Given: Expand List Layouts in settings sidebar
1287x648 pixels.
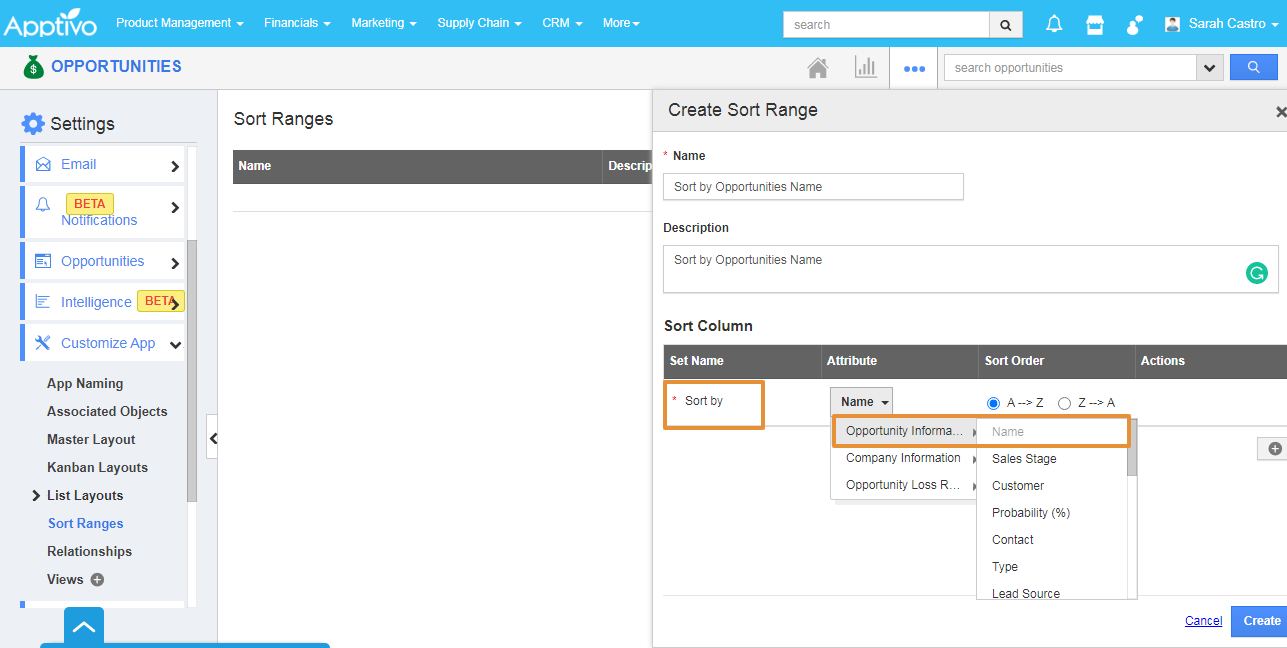Looking at the screenshot, I should (x=37, y=495).
